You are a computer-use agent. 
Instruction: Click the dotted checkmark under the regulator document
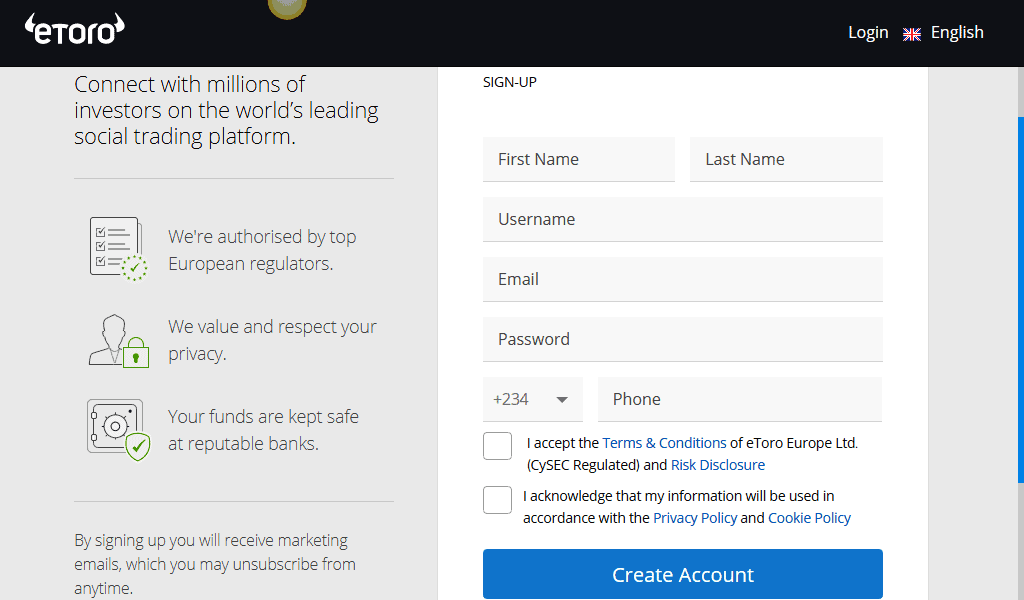pos(136,267)
